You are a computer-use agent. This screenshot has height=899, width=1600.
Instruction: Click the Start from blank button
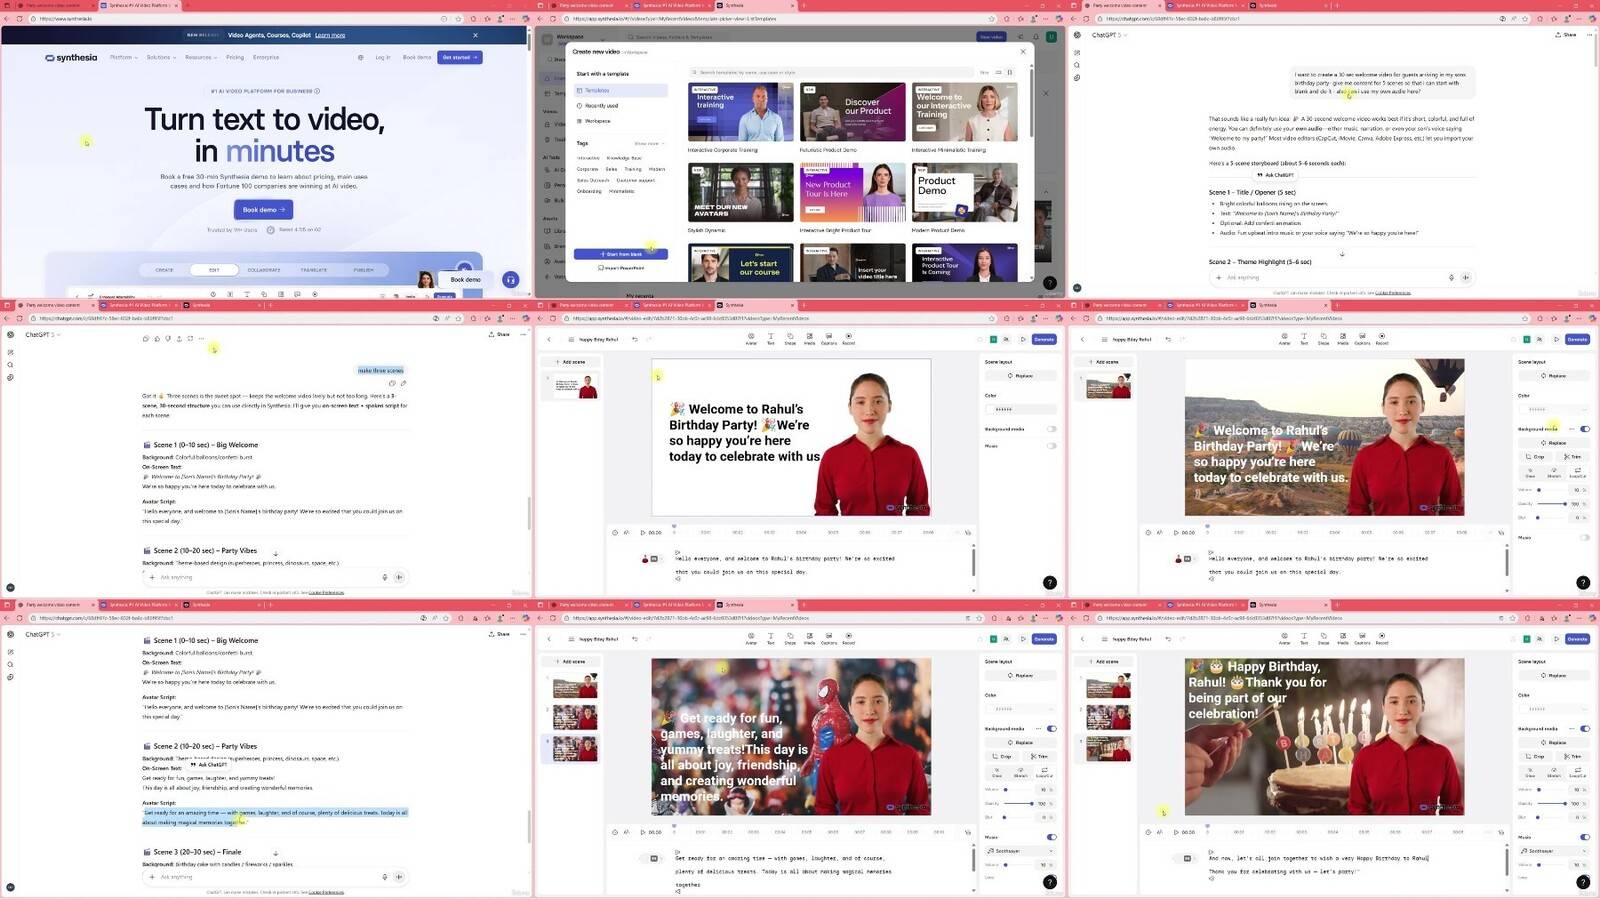tap(620, 254)
